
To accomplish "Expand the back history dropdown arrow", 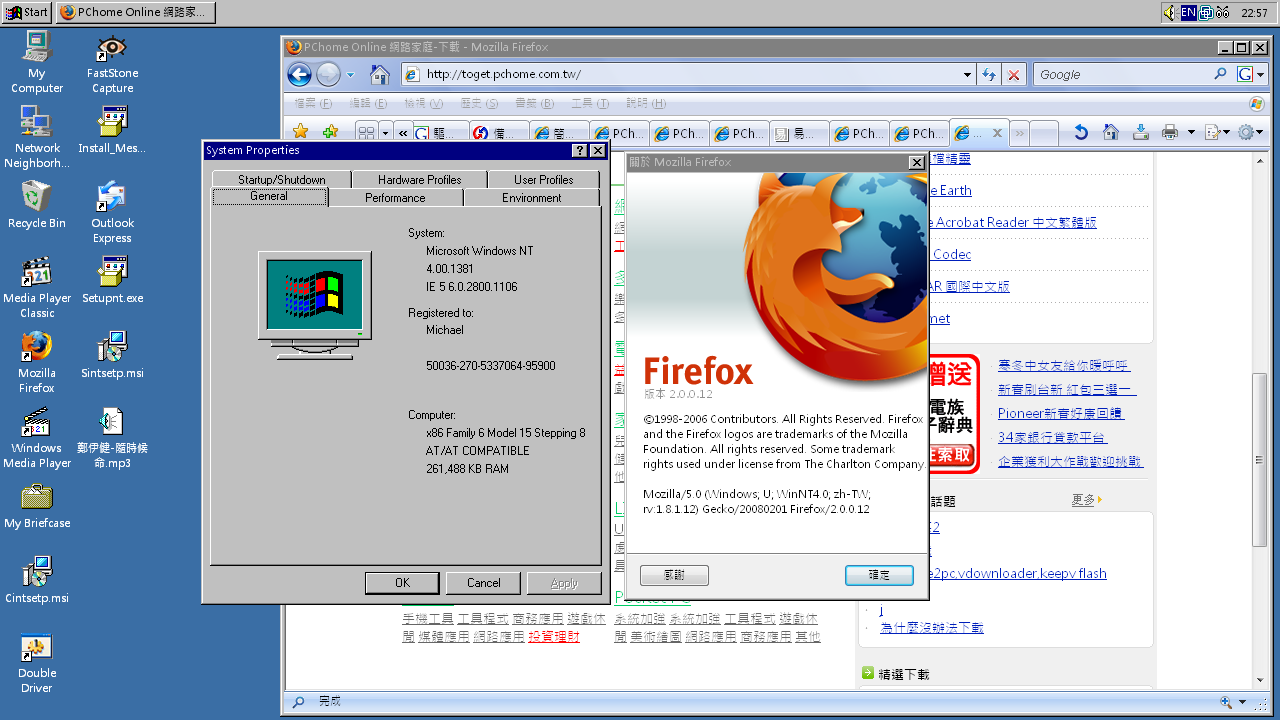I will 350,74.
